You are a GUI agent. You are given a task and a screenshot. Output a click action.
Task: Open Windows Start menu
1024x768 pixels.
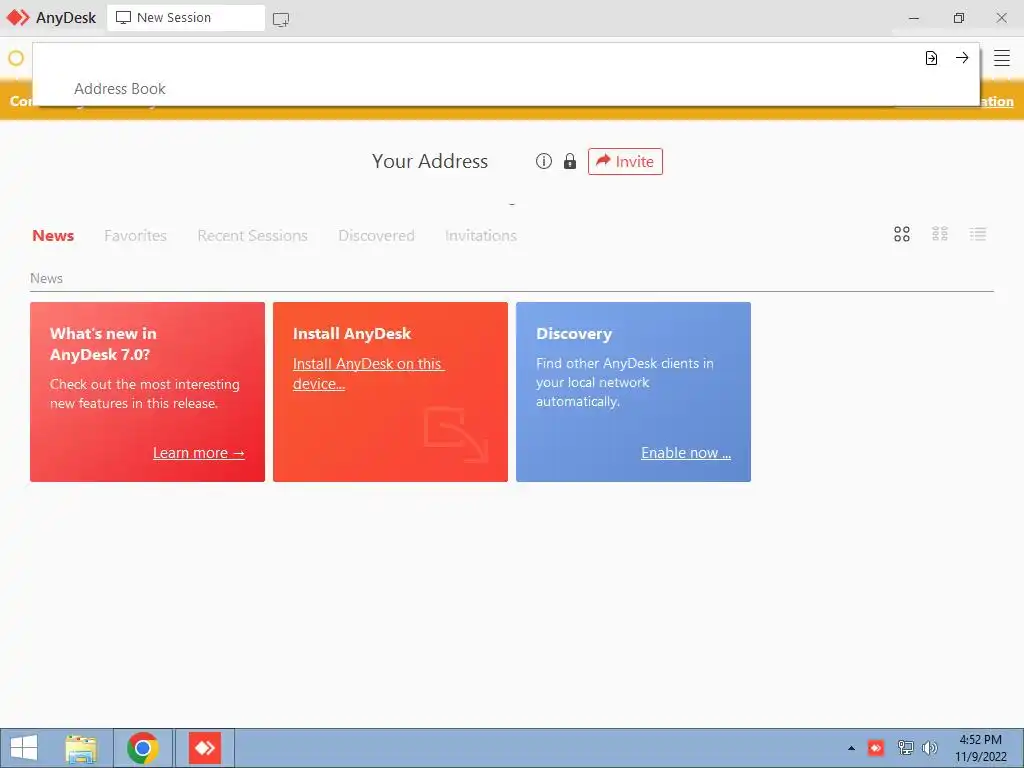click(24, 748)
